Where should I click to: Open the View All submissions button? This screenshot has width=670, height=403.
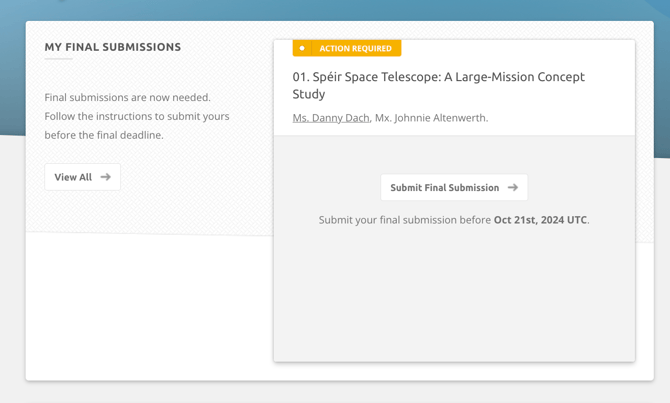click(82, 177)
